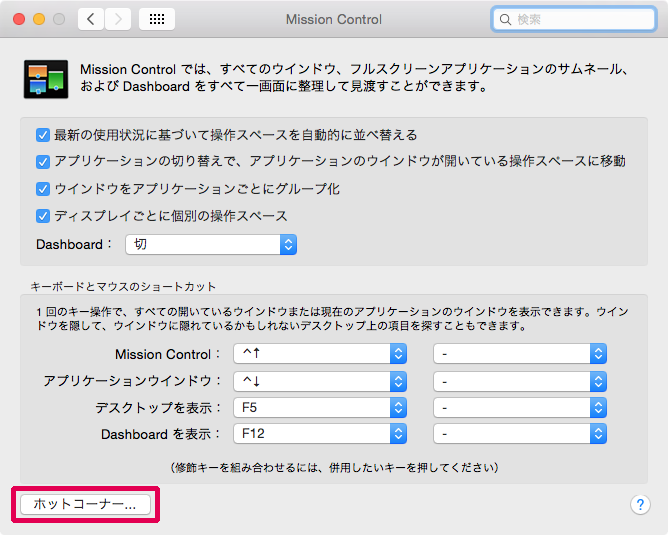Go forward with the right arrow button
The height and width of the screenshot is (535, 668).
point(118,19)
